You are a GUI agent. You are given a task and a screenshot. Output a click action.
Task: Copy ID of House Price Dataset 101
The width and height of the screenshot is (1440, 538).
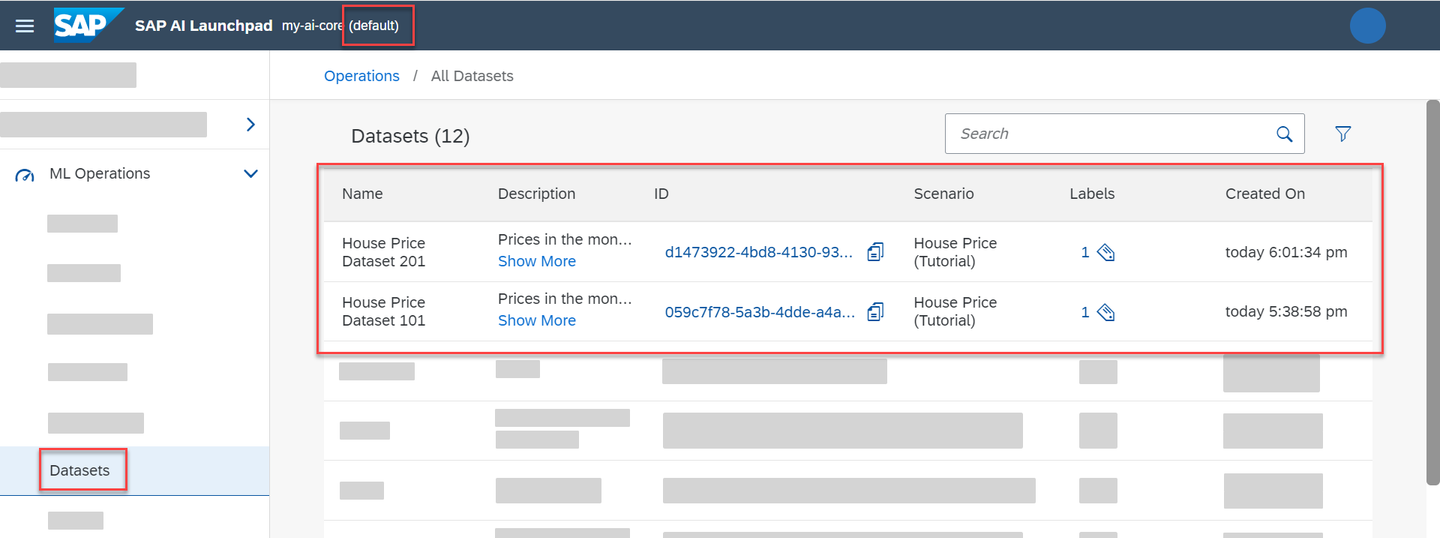click(x=875, y=312)
